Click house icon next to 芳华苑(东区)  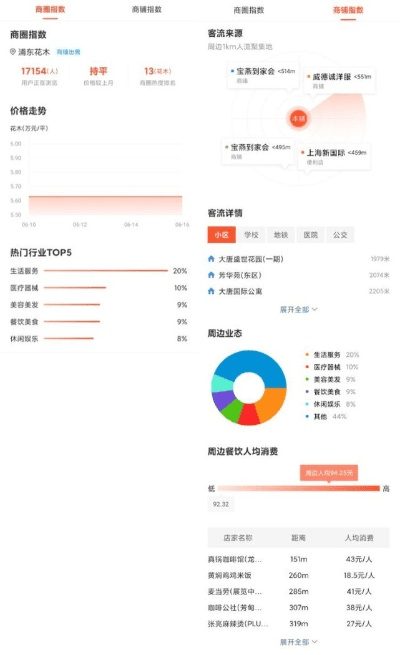click(211, 275)
